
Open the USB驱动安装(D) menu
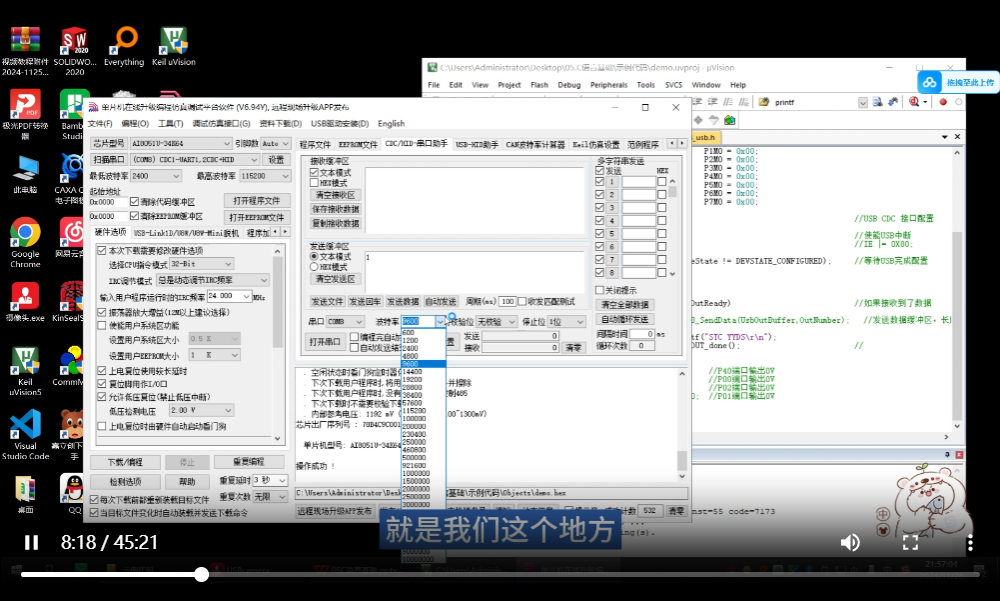coord(340,124)
